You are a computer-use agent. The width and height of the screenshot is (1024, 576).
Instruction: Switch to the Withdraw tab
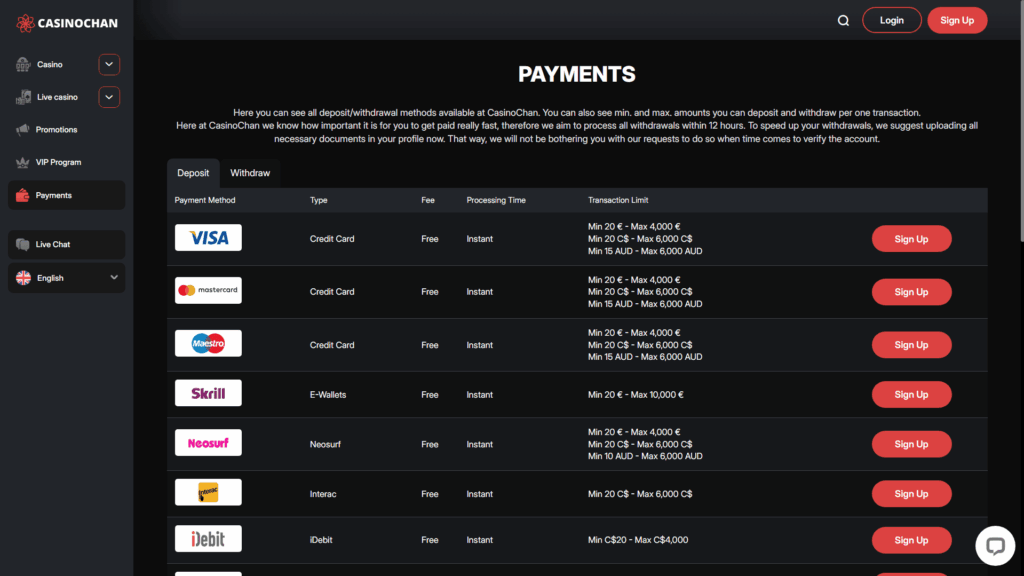pyautogui.click(x=250, y=172)
